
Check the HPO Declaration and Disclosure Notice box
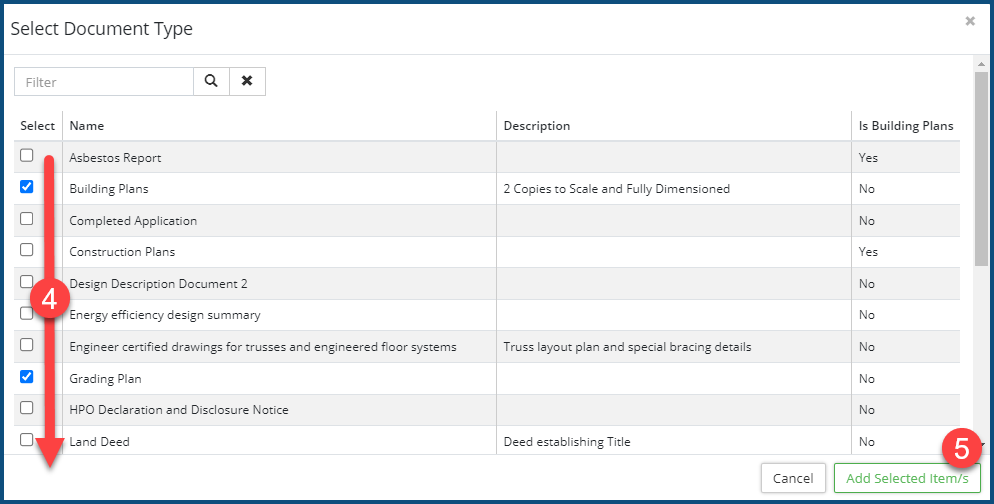[27, 408]
